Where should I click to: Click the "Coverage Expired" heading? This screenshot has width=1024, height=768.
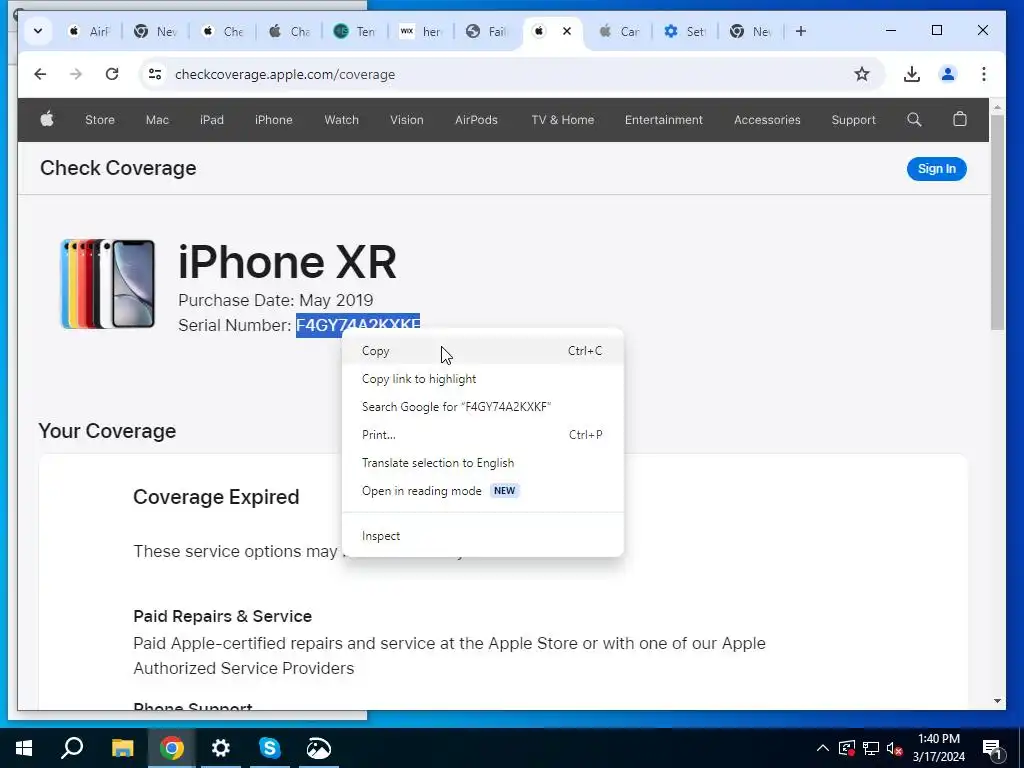click(x=216, y=497)
